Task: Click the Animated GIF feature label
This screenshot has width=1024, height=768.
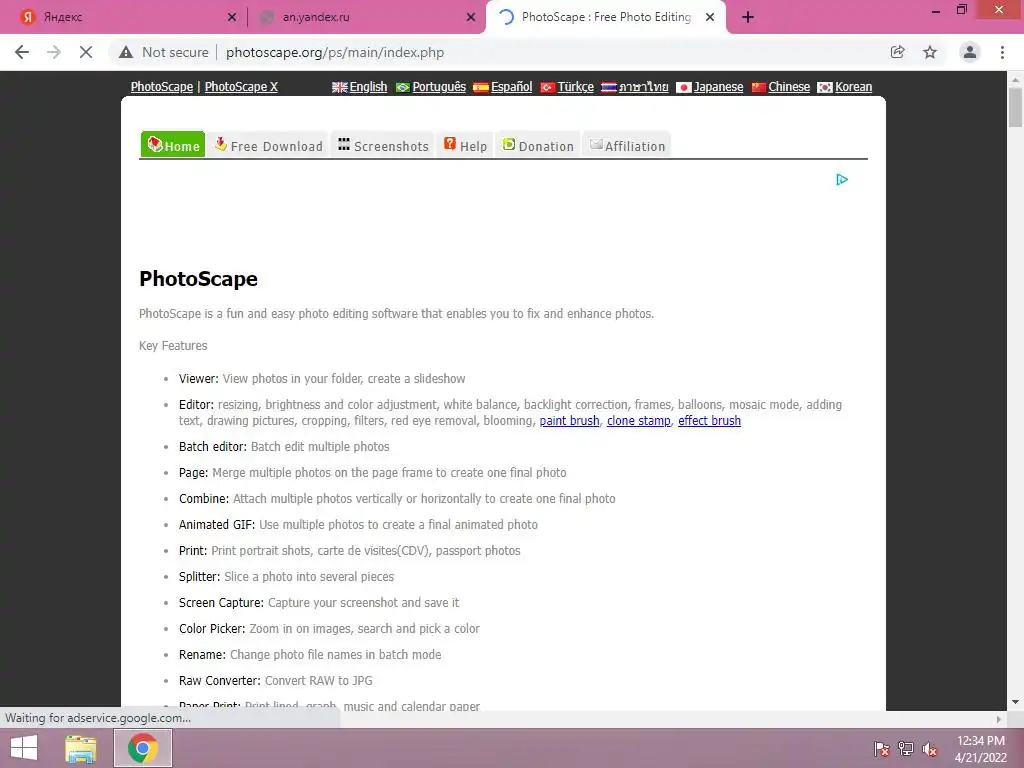Action: (217, 524)
